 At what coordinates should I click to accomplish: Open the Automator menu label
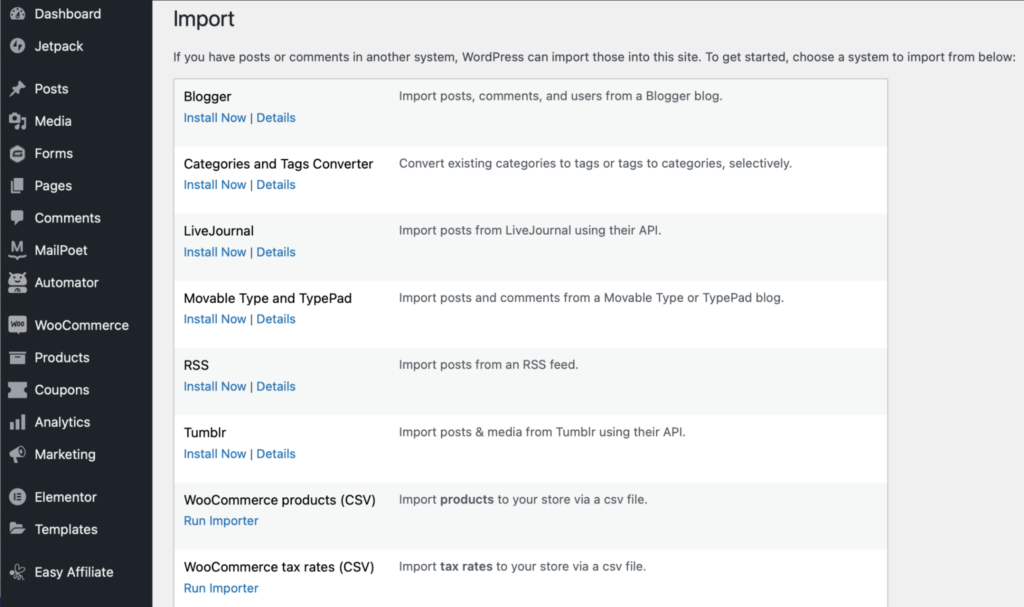pos(67,282)
